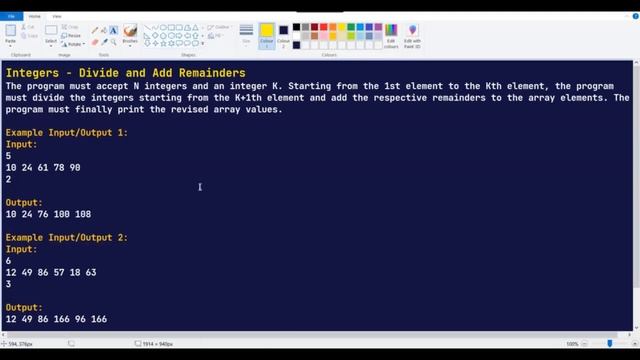Click the title 'Integers - Divide and Add Remainders'
This screenshot has height=360, width=640.
[125, 73]
